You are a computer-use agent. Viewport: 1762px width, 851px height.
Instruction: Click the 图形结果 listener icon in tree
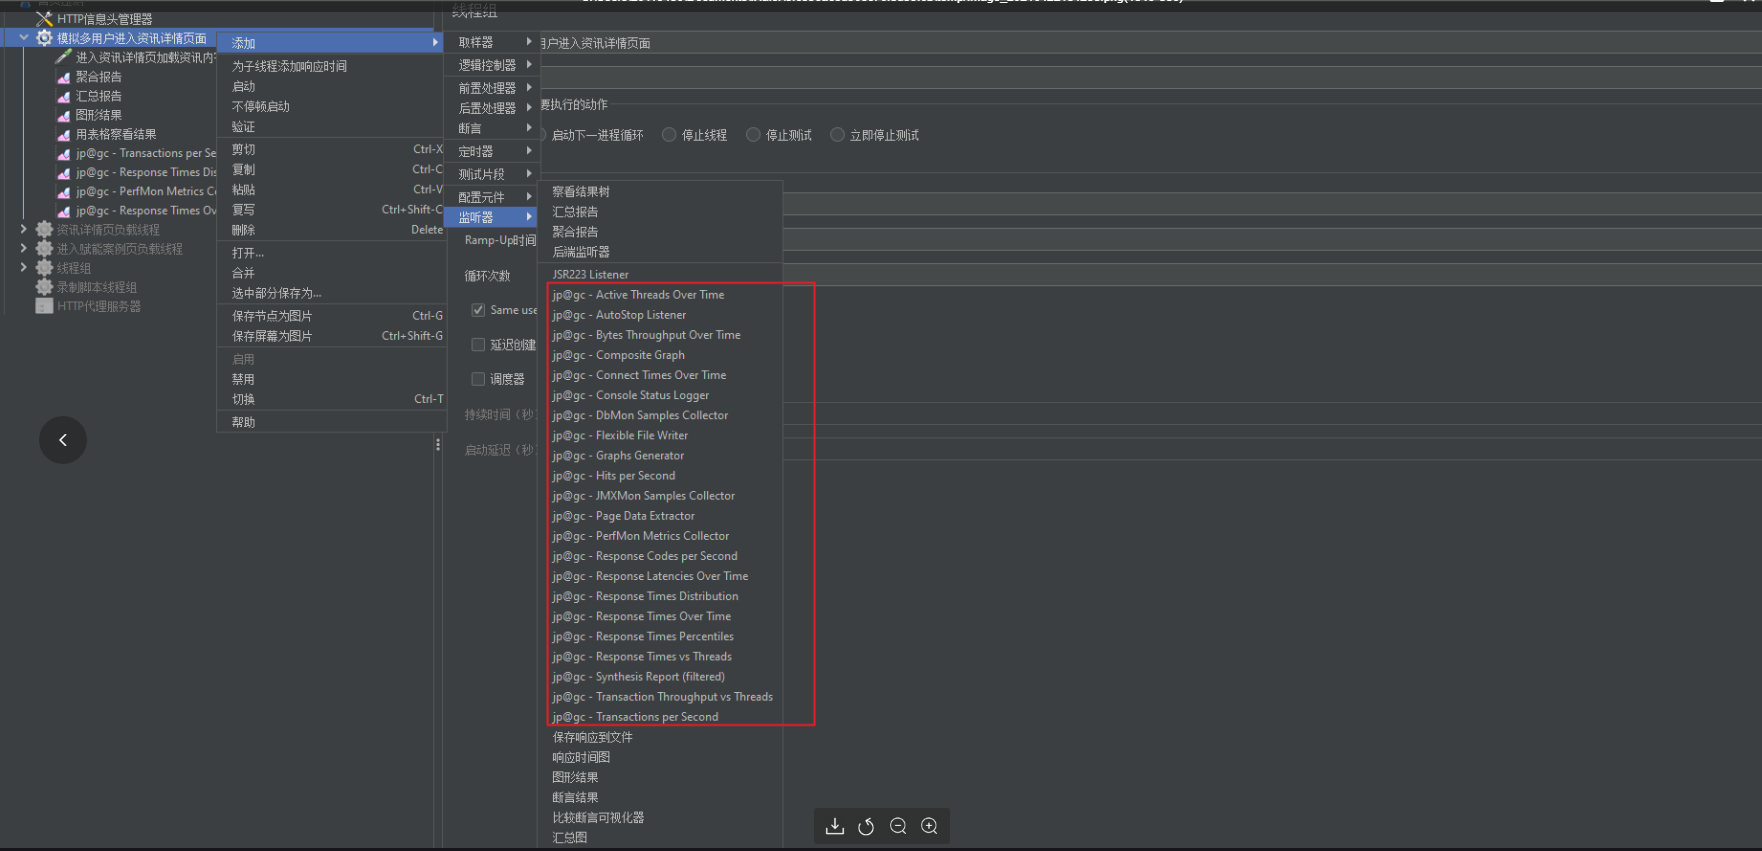64,115
